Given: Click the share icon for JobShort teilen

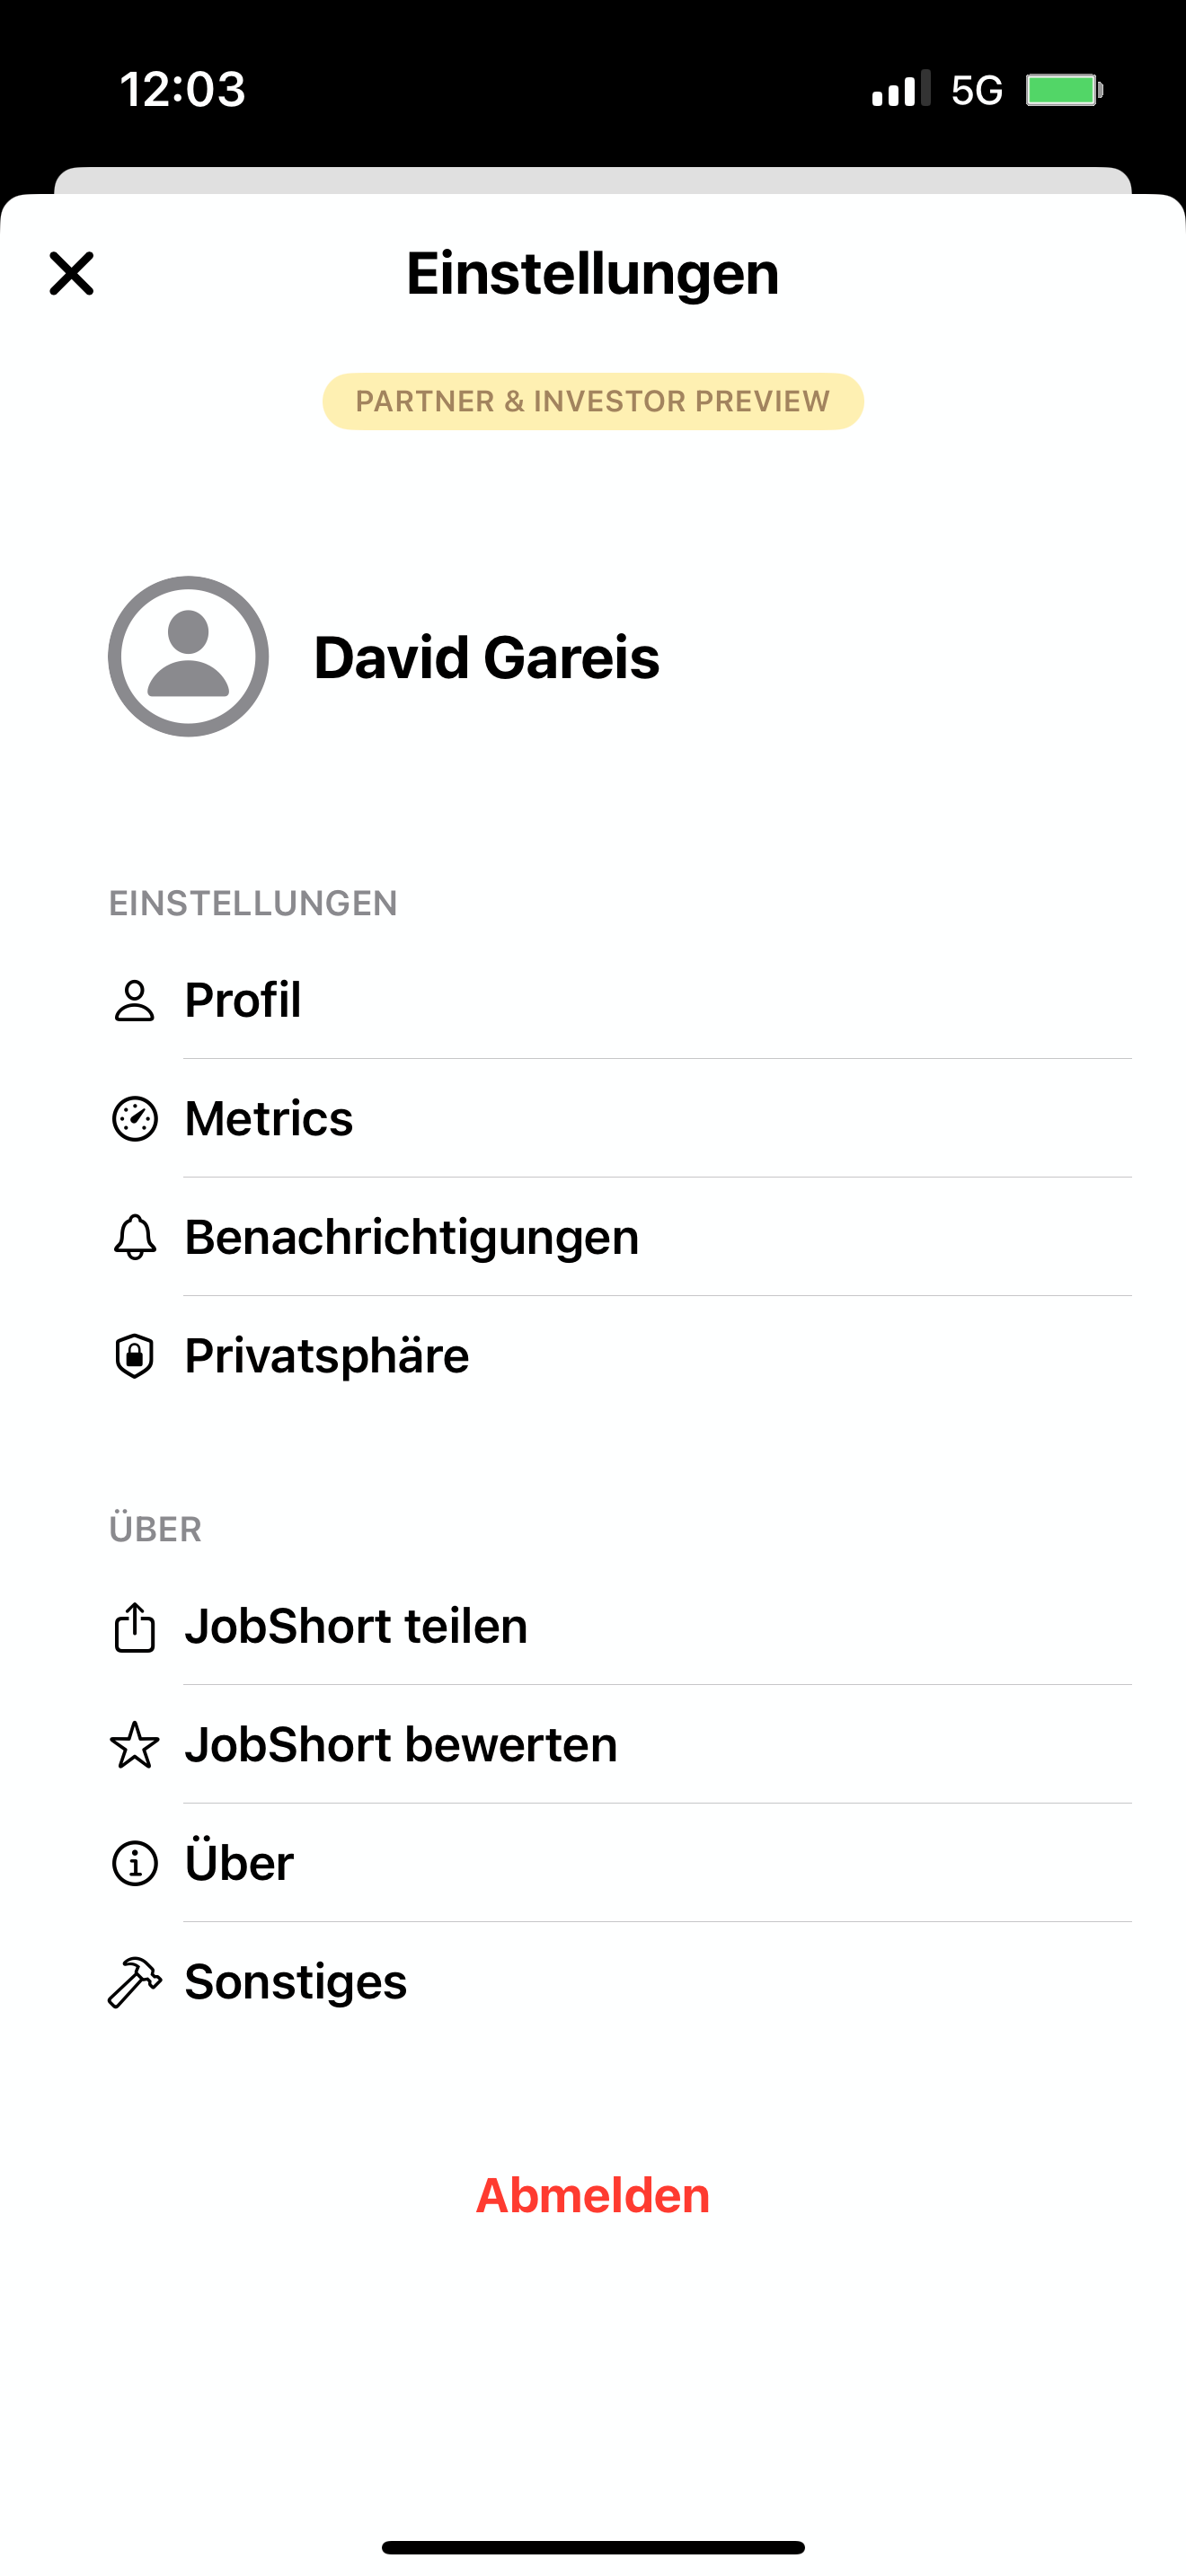Looking at the screenshot, I should [134, 1626].
